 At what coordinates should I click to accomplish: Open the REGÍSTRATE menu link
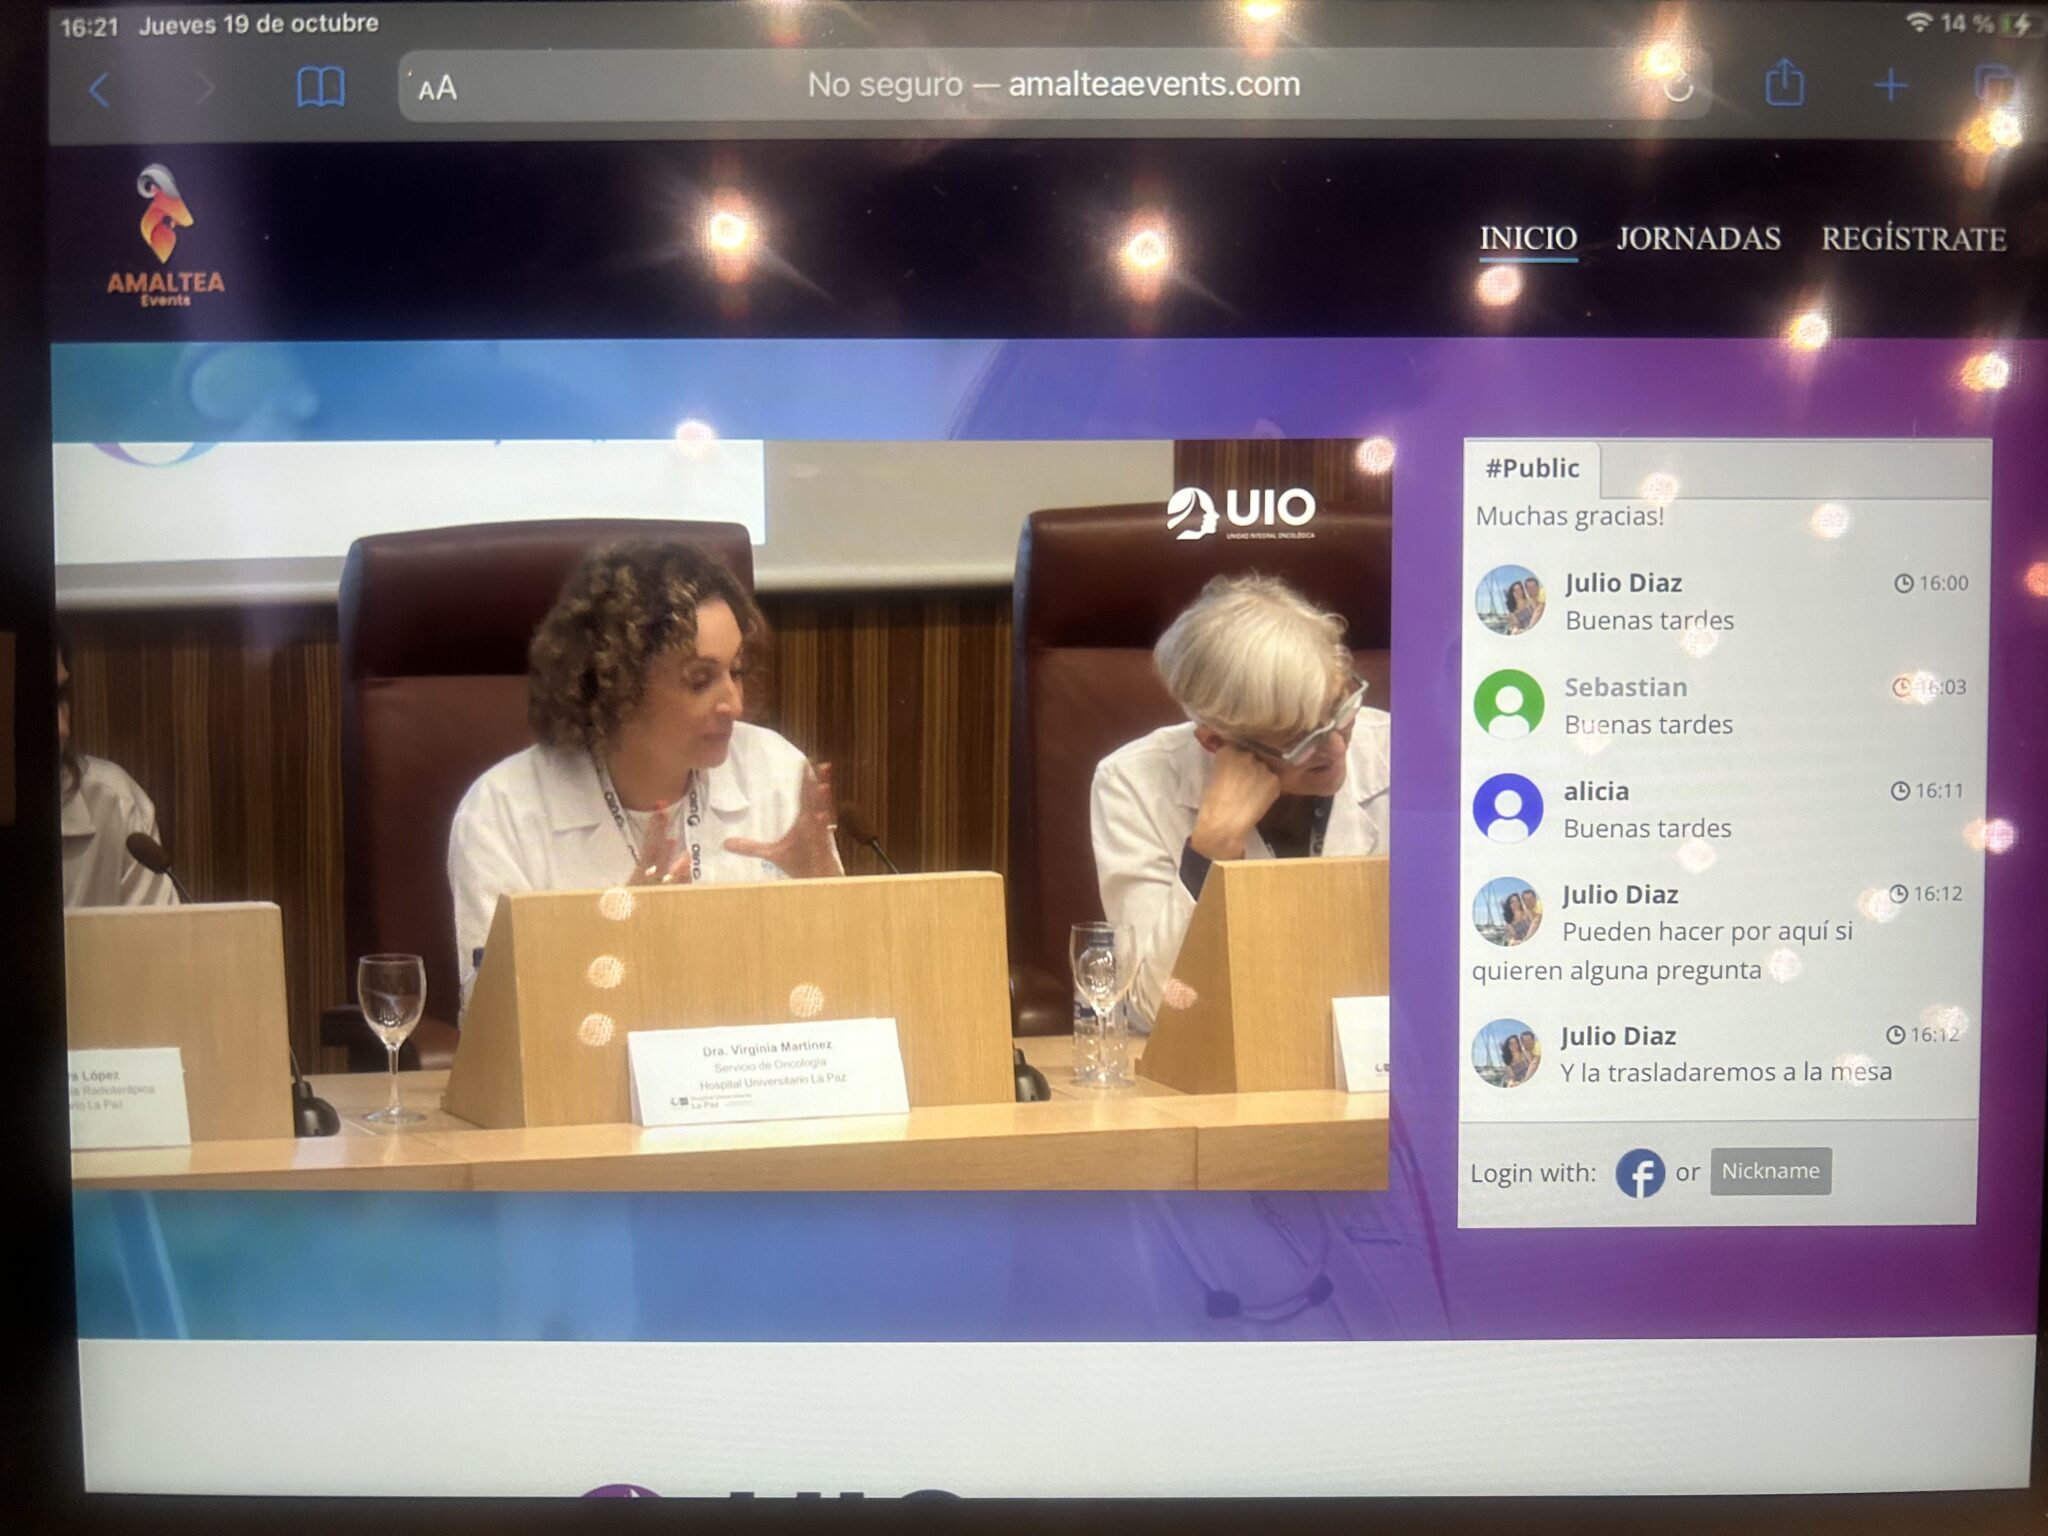coord(1913,240)
